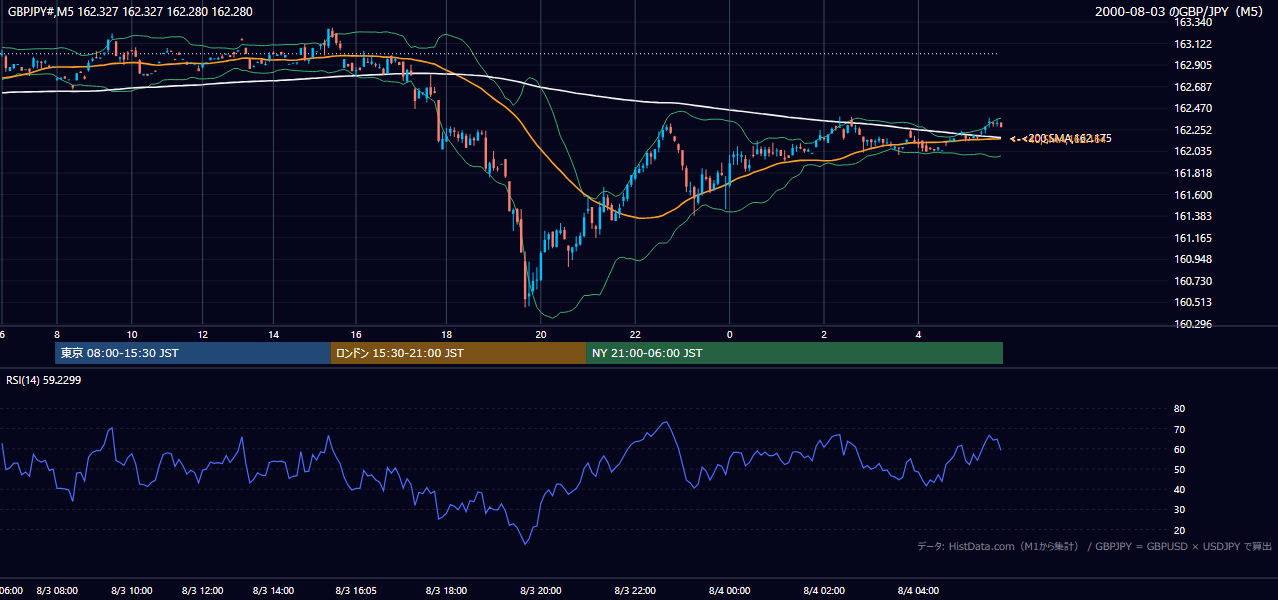Click the 8/3 22:00 bottom time label

pos(634,590)
